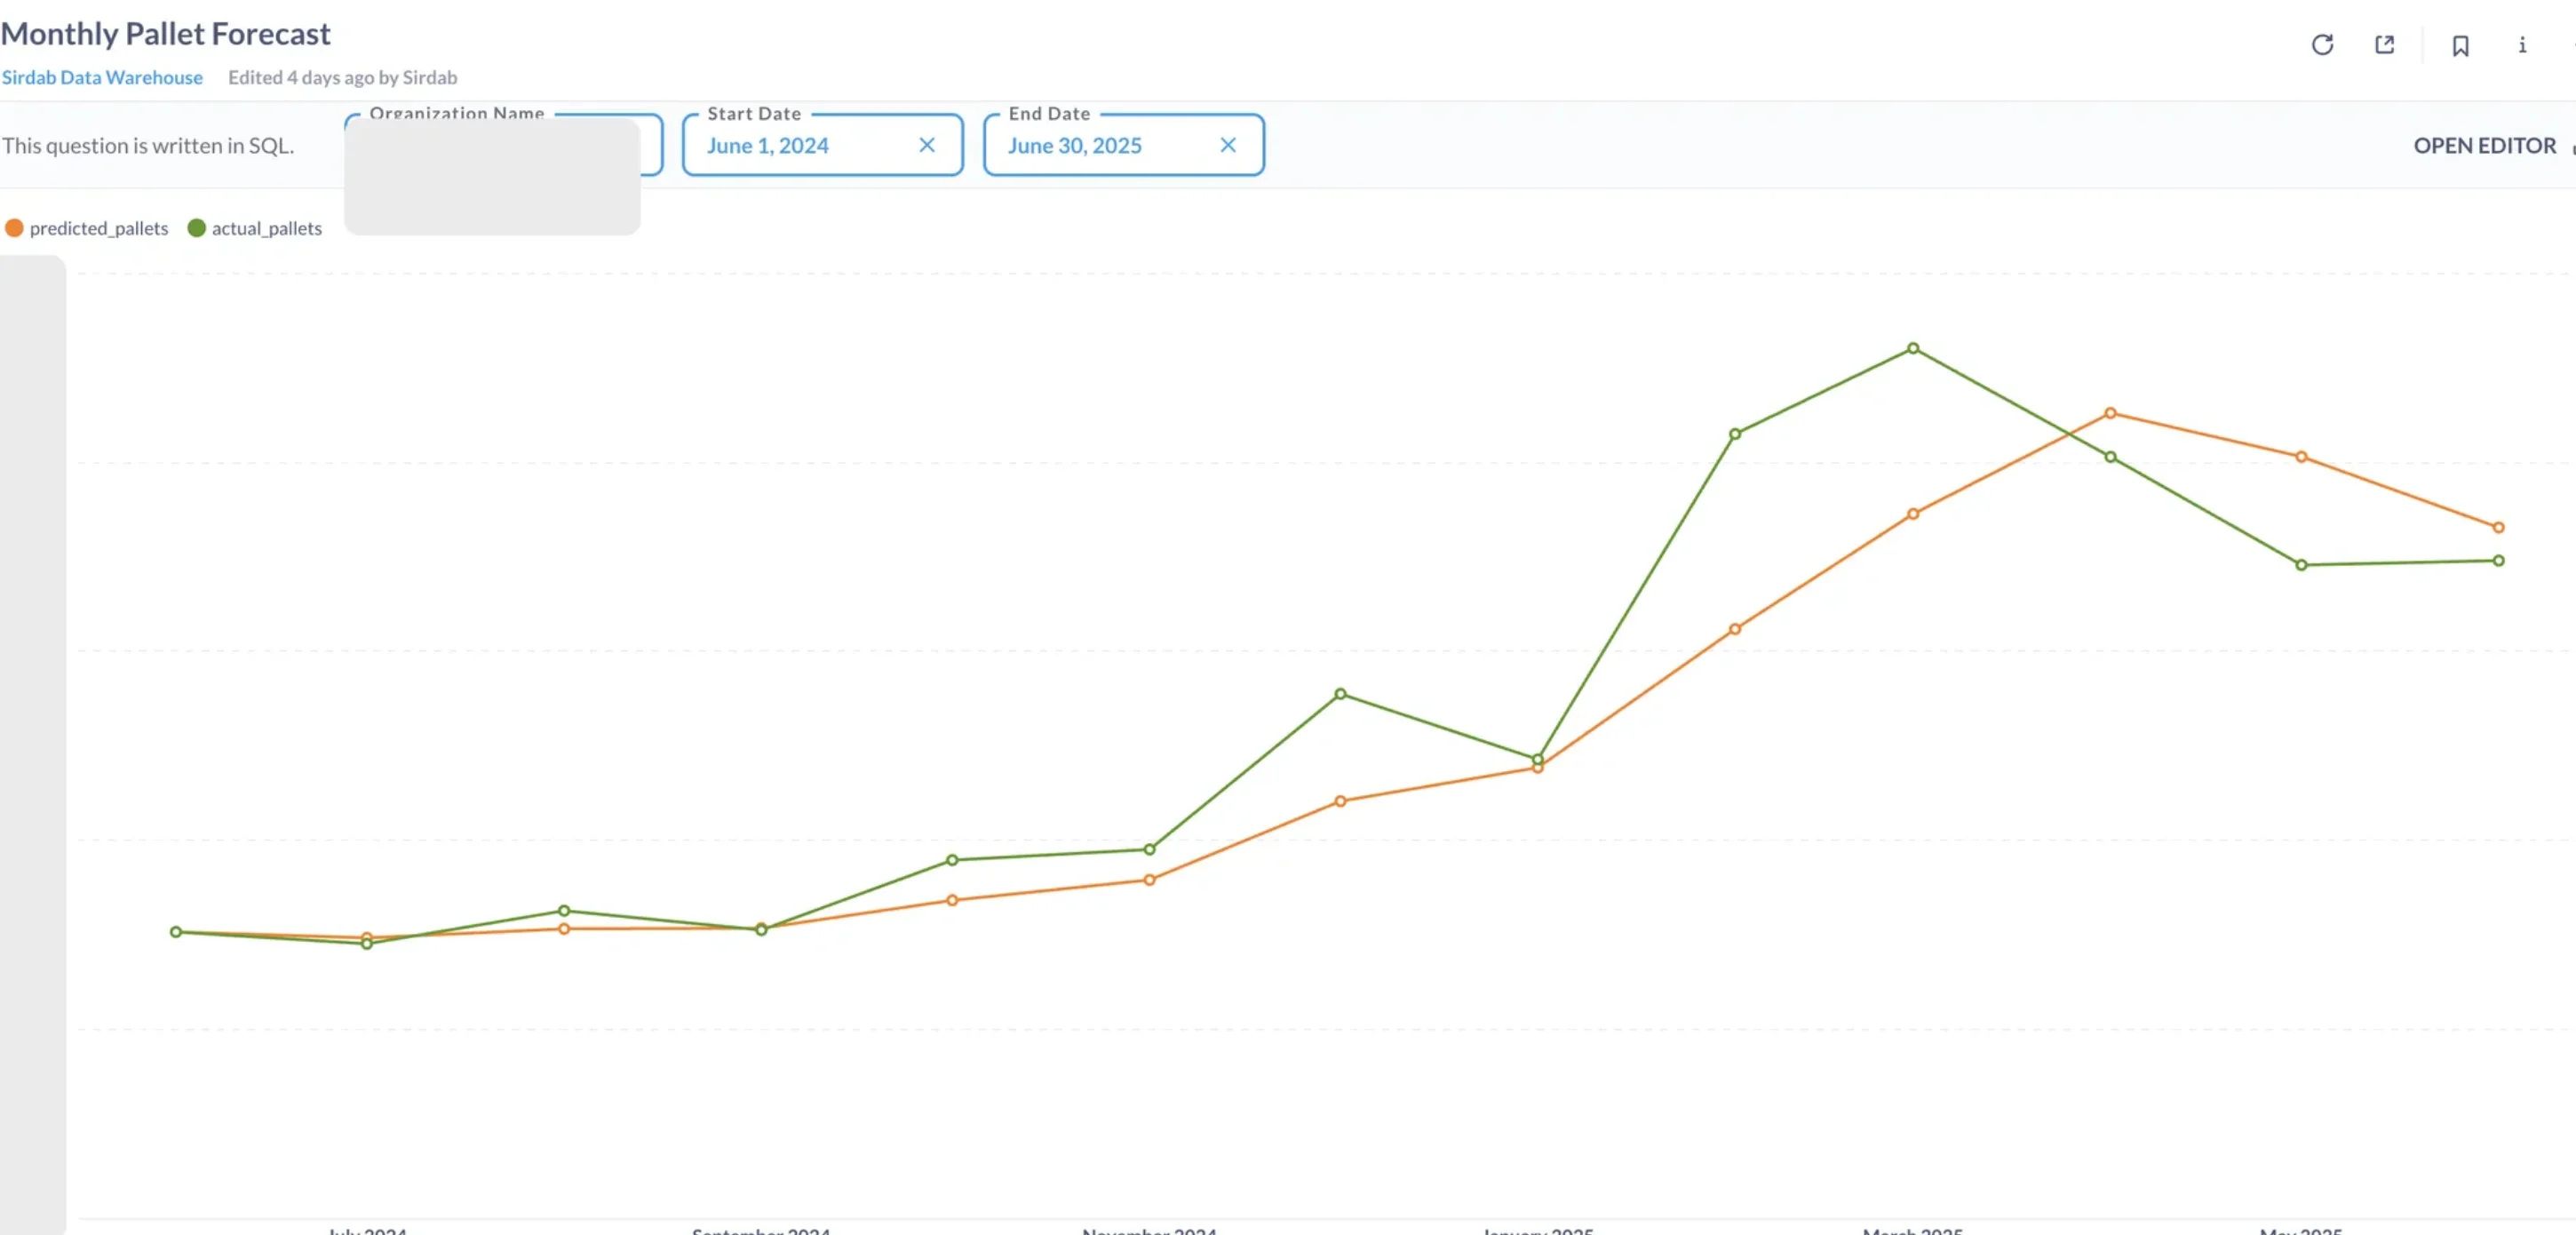Clear the End Date filter with X
Image resolution: width=2576 pixels, height=1235 pixels.
pos(1228,146)
